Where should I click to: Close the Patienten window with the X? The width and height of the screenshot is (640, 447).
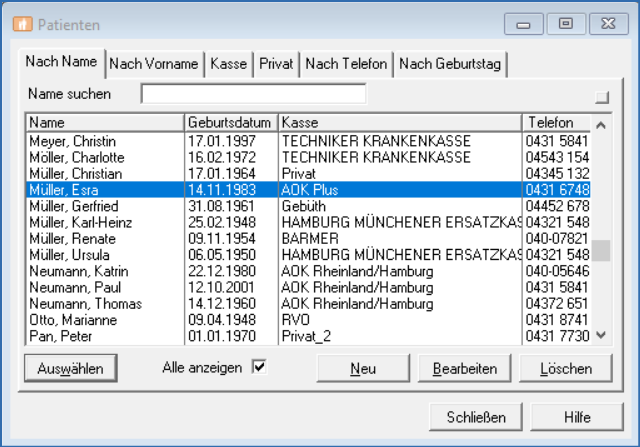(x=608, y=24)
